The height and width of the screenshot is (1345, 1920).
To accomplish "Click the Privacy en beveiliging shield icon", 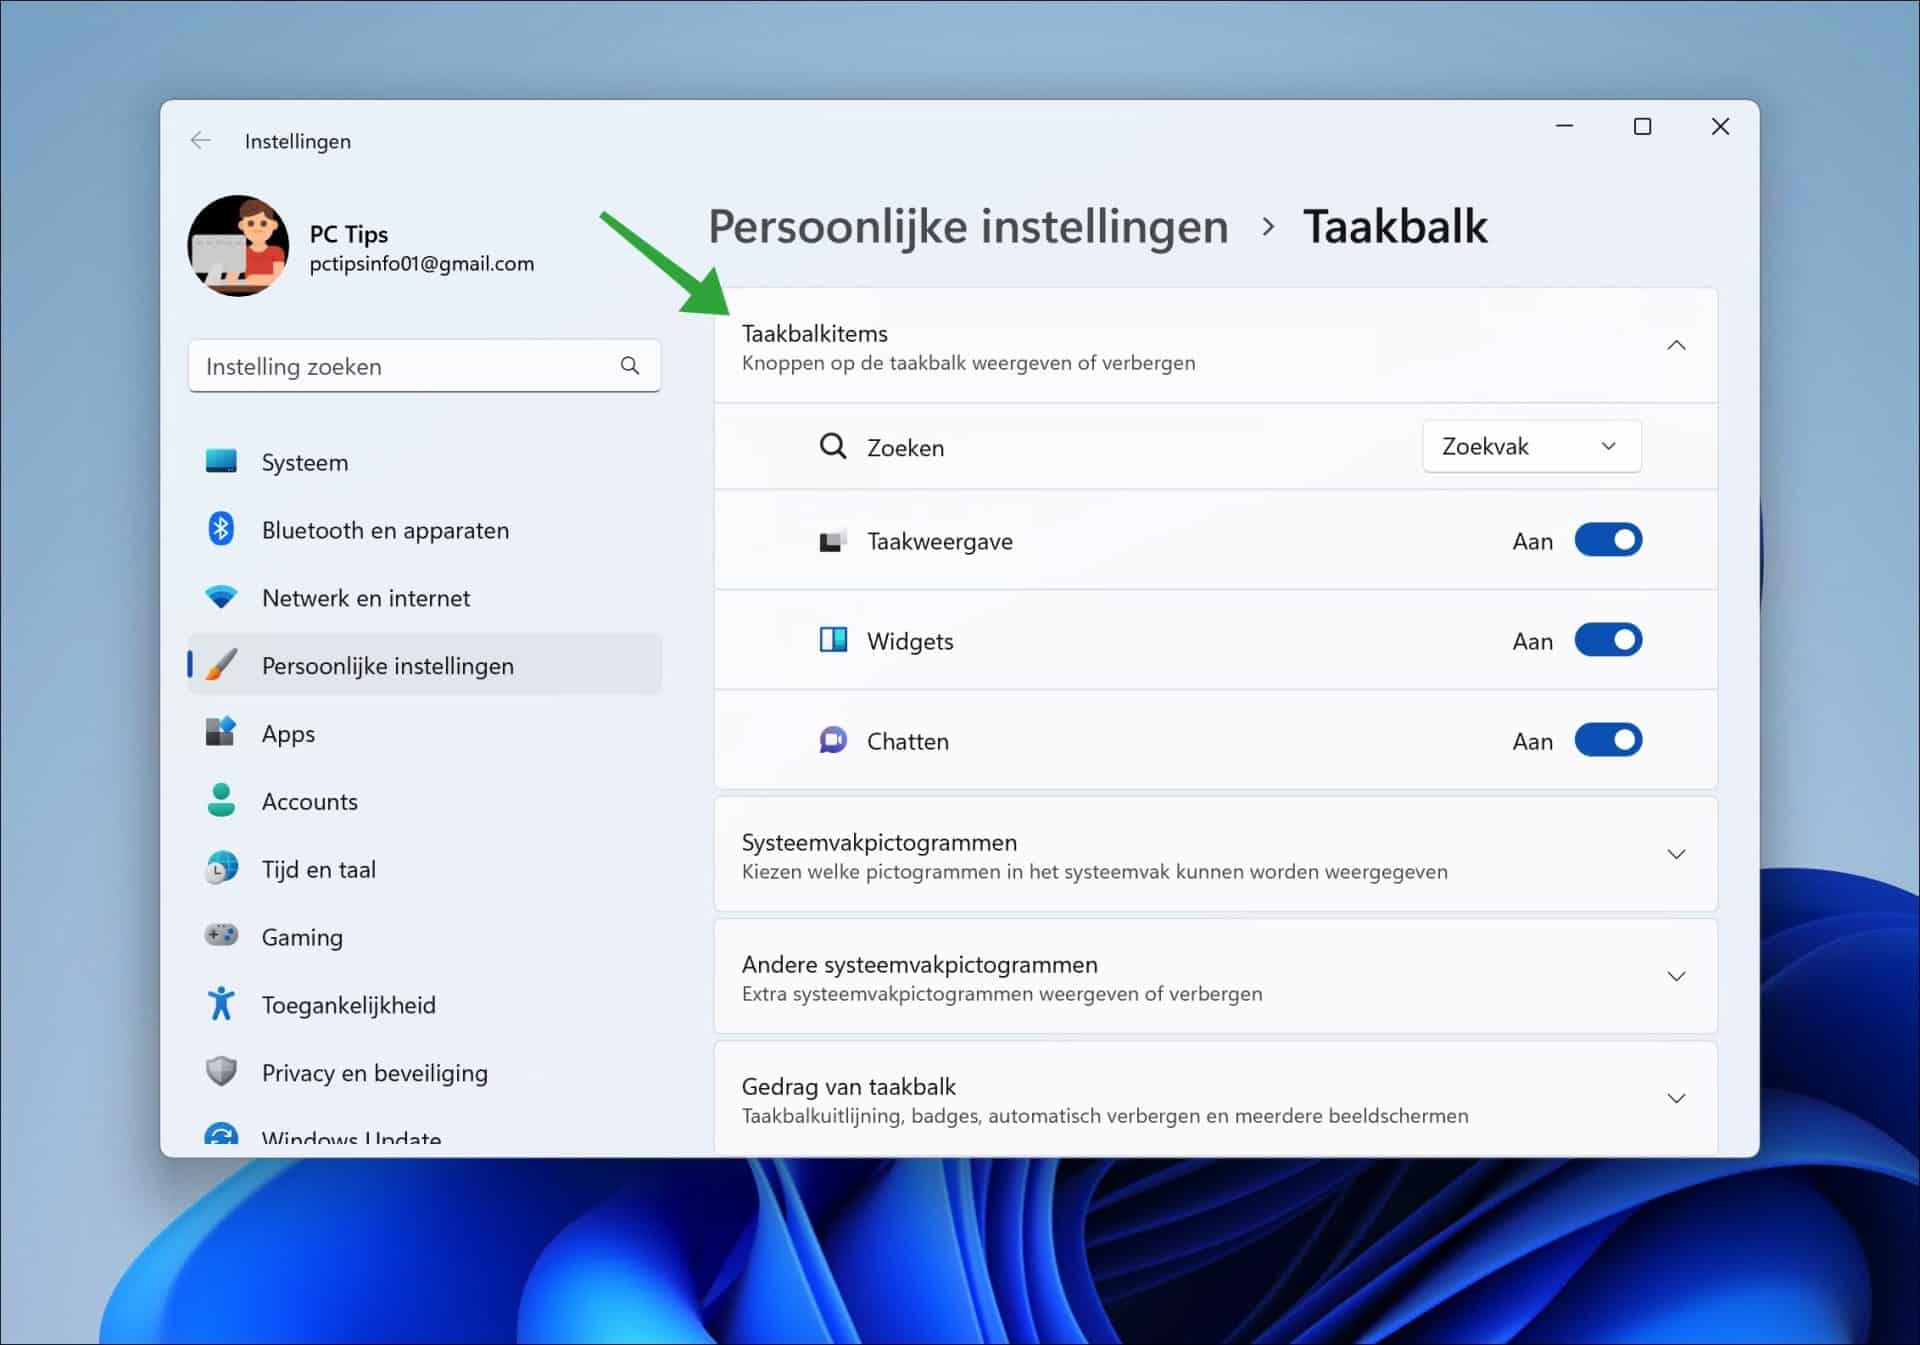I will 220,1071.
